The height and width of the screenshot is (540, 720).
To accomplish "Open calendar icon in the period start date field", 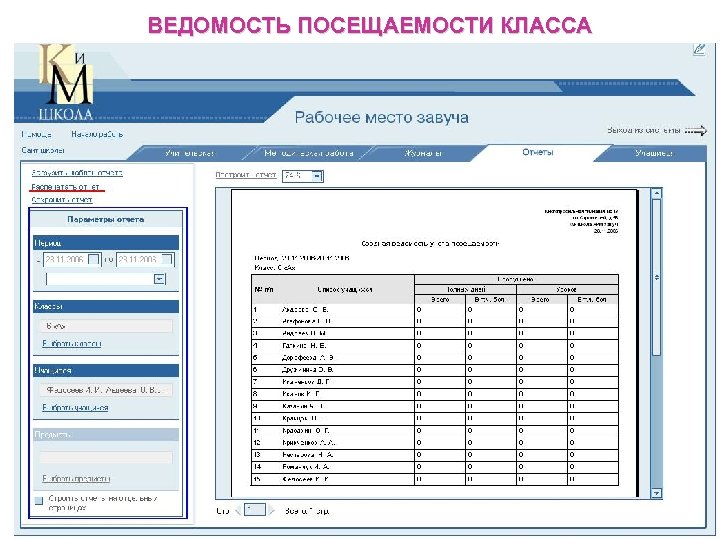I will (x=93, y=260).
